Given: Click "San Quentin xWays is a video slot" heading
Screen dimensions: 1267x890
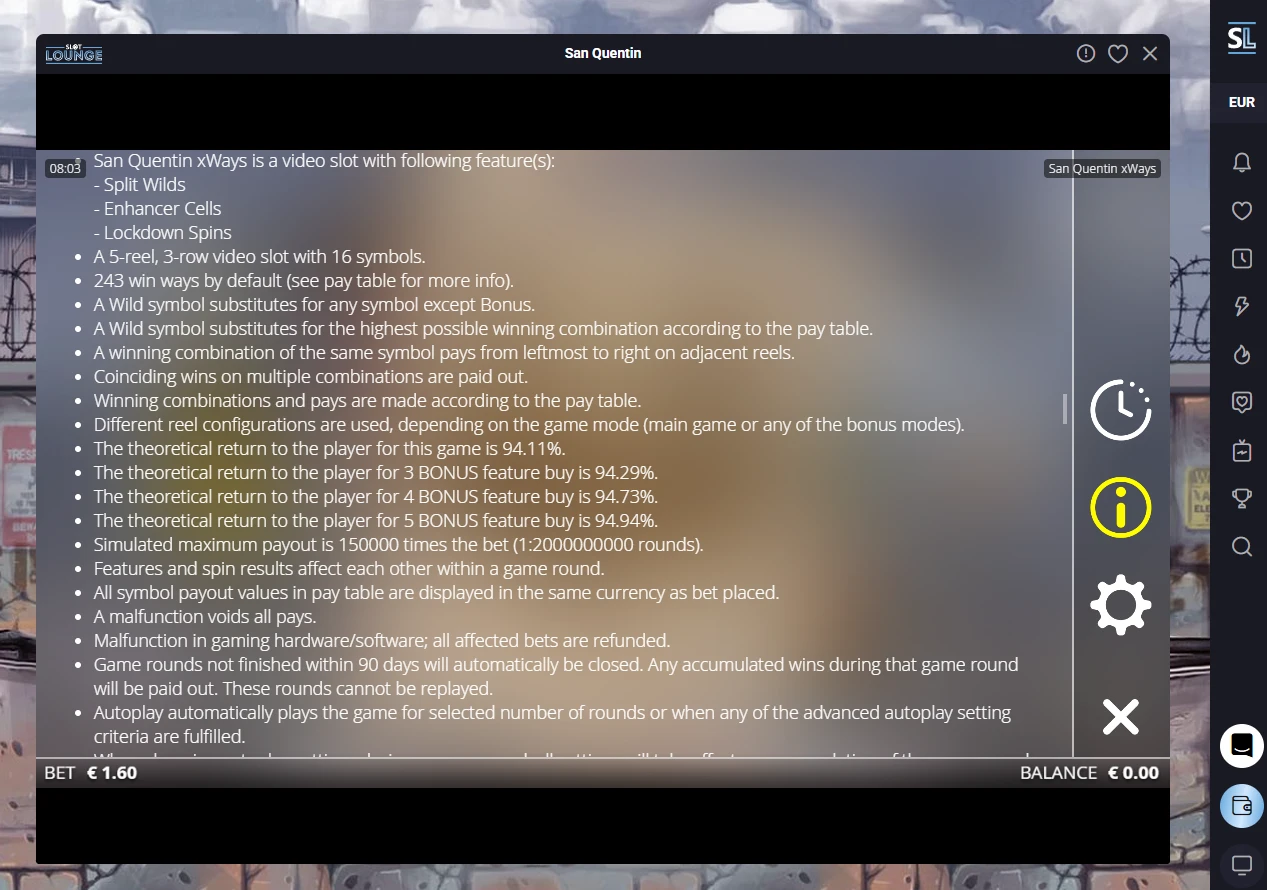Looking at the screenshot, I should 324,161.
